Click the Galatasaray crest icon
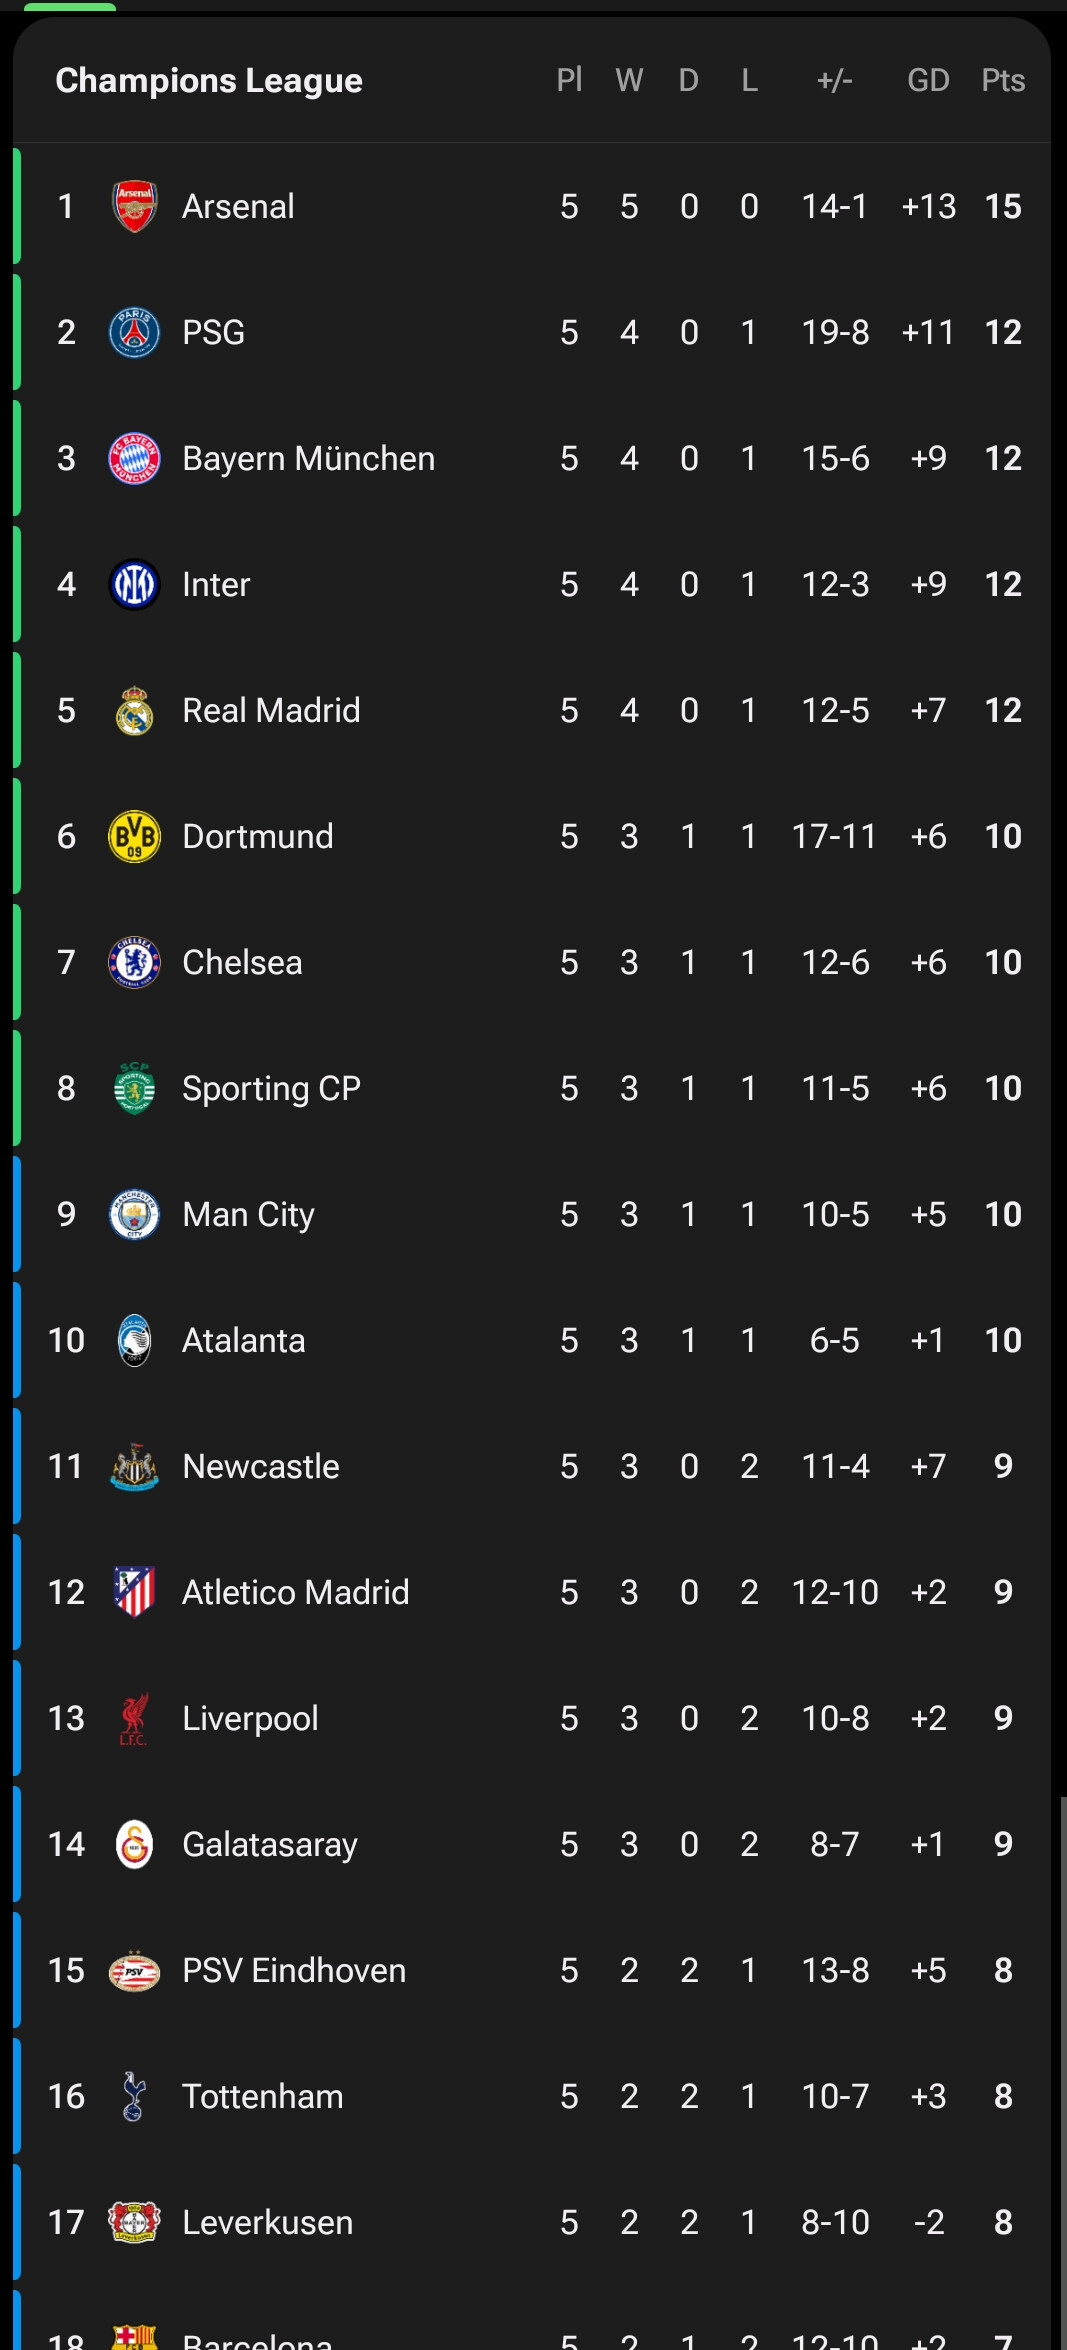This screenshot has height=2350, width=1067. pyautogui.click(x=134, y=1845)
